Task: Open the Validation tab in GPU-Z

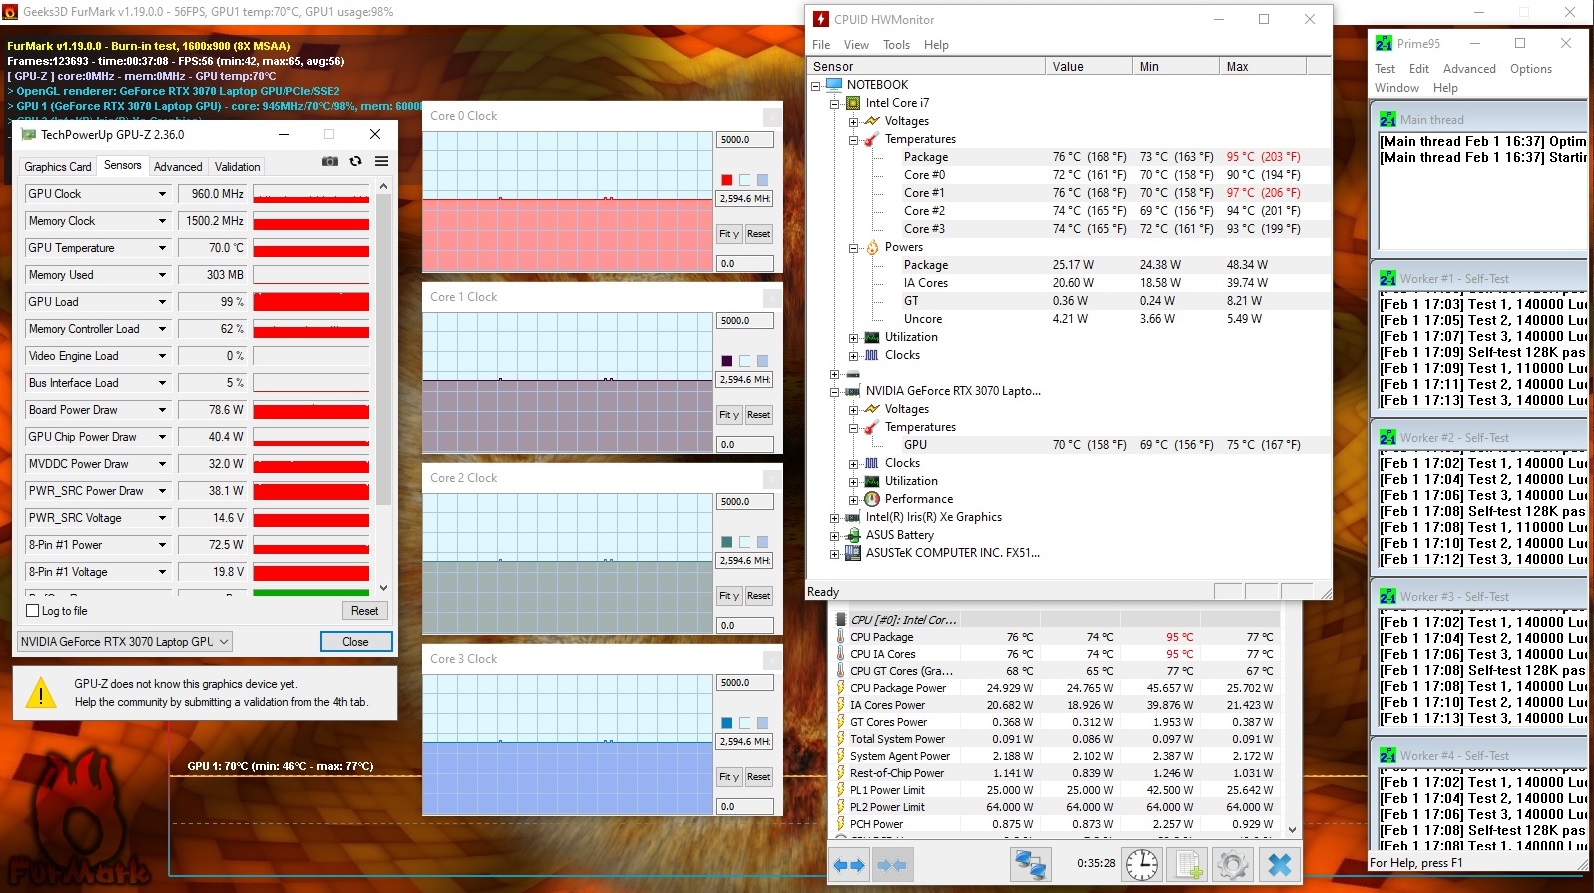Action: click(x=238, y=167)
